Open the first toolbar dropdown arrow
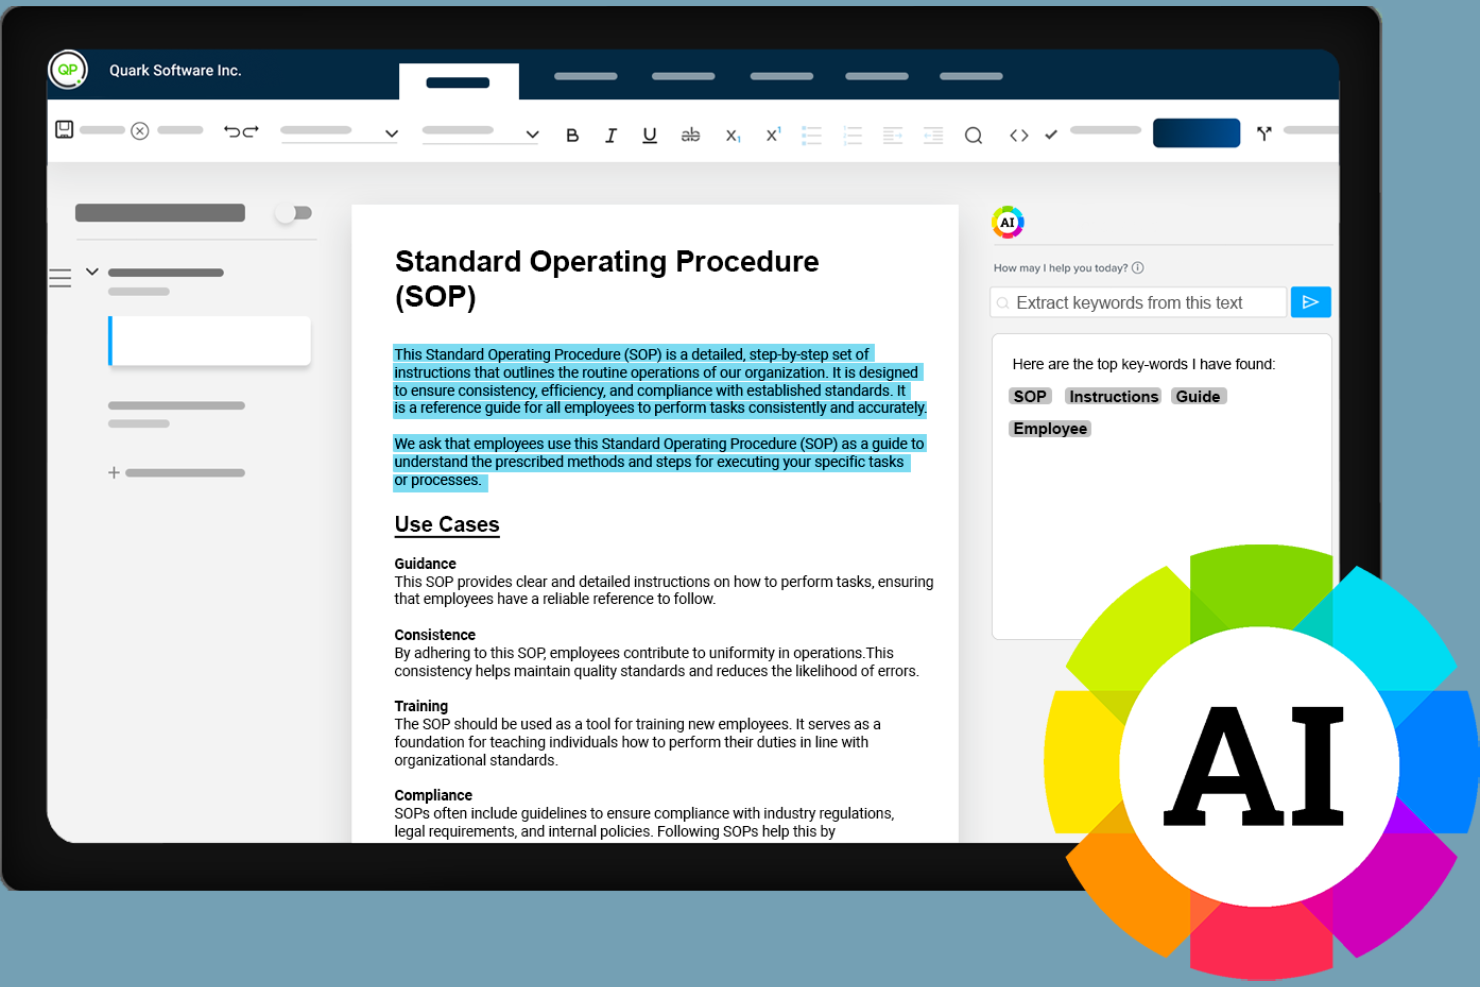This screenshot has width=1480, height=987. coord(391,133)
